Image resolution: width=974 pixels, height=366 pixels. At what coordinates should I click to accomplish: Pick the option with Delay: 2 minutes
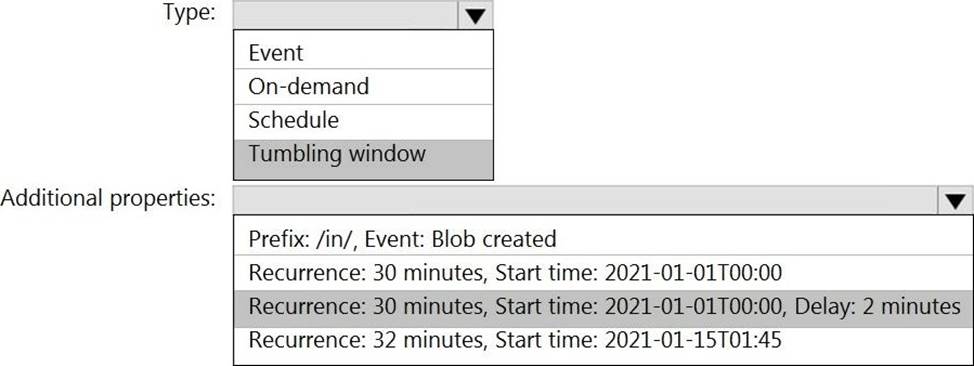coord(603,306)
